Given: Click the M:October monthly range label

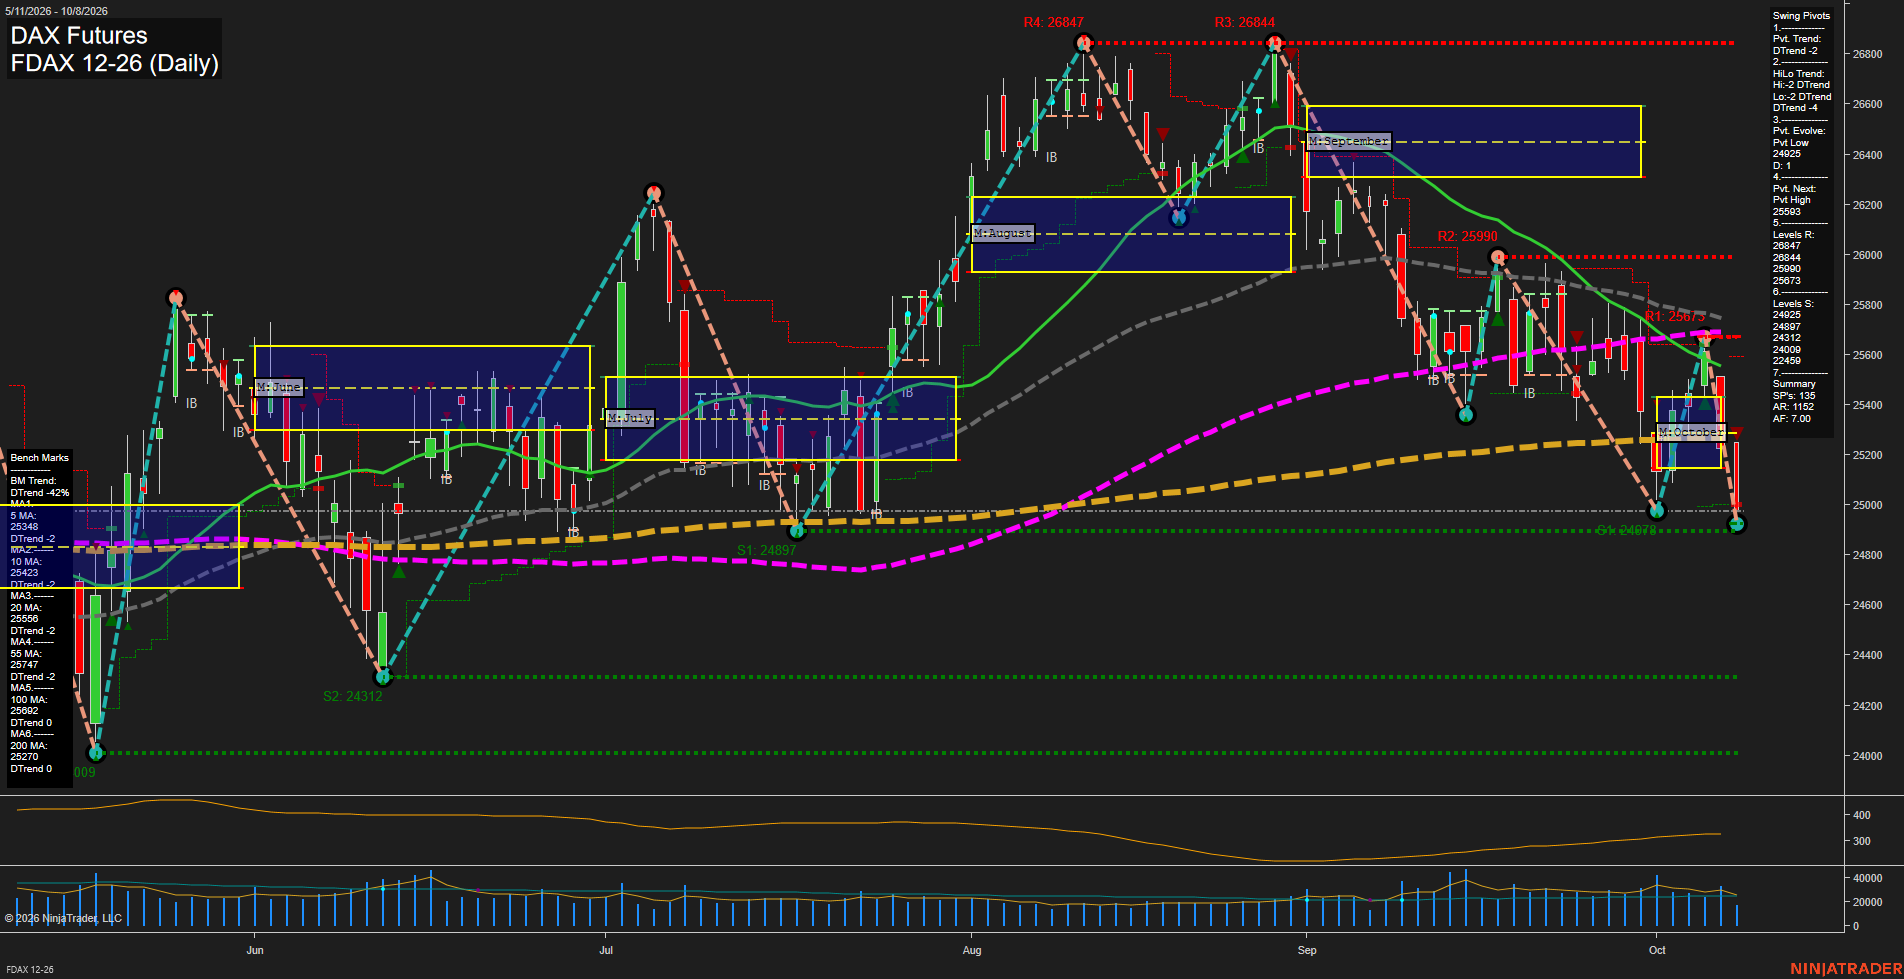Looking at the screenshot, I should (1691, 432).
